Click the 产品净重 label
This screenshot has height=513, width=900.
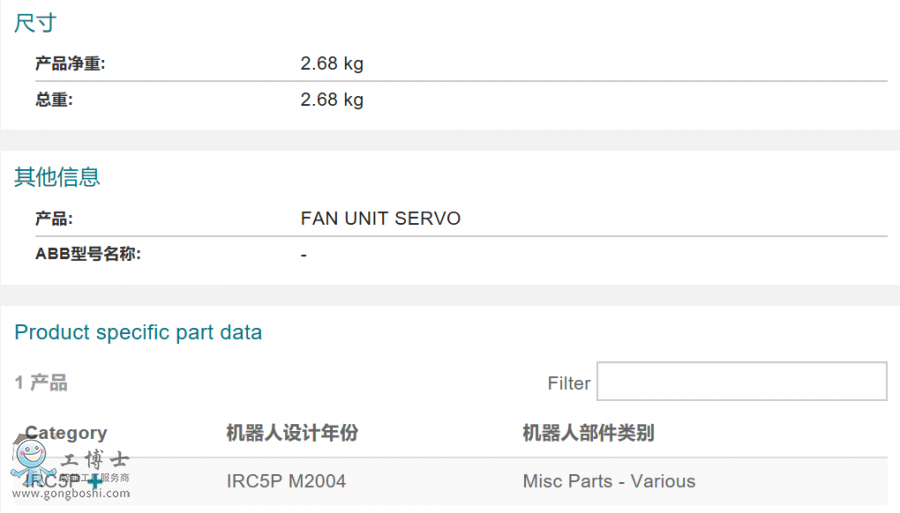click(x=70, y=64)
